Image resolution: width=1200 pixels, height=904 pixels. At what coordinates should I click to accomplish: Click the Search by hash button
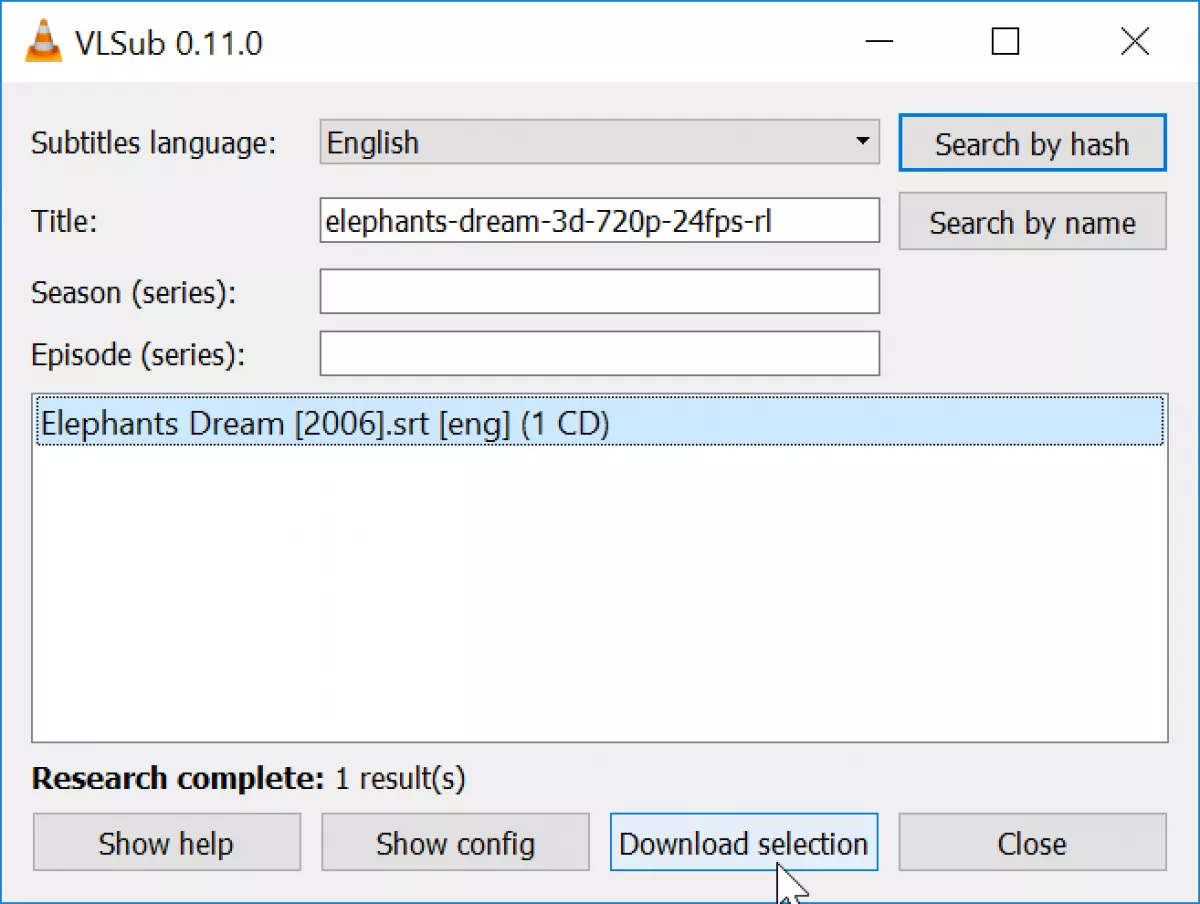1032,144
